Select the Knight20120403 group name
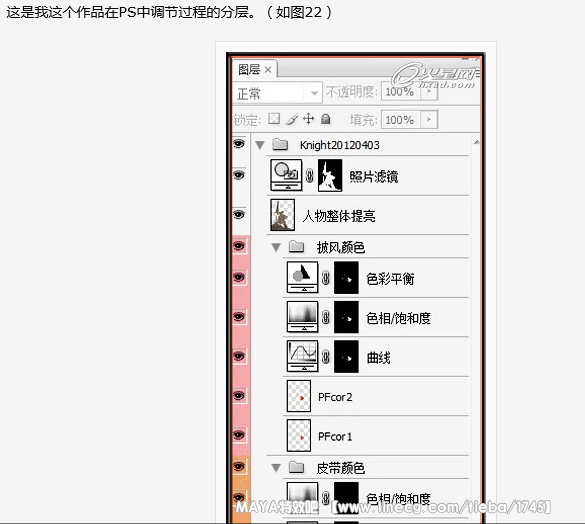The width and height of the screenshot is (585, 524). click(340, 145)
